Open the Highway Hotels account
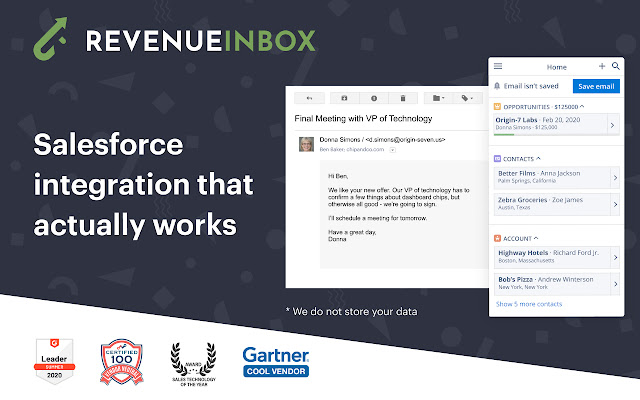 point(552,257)
